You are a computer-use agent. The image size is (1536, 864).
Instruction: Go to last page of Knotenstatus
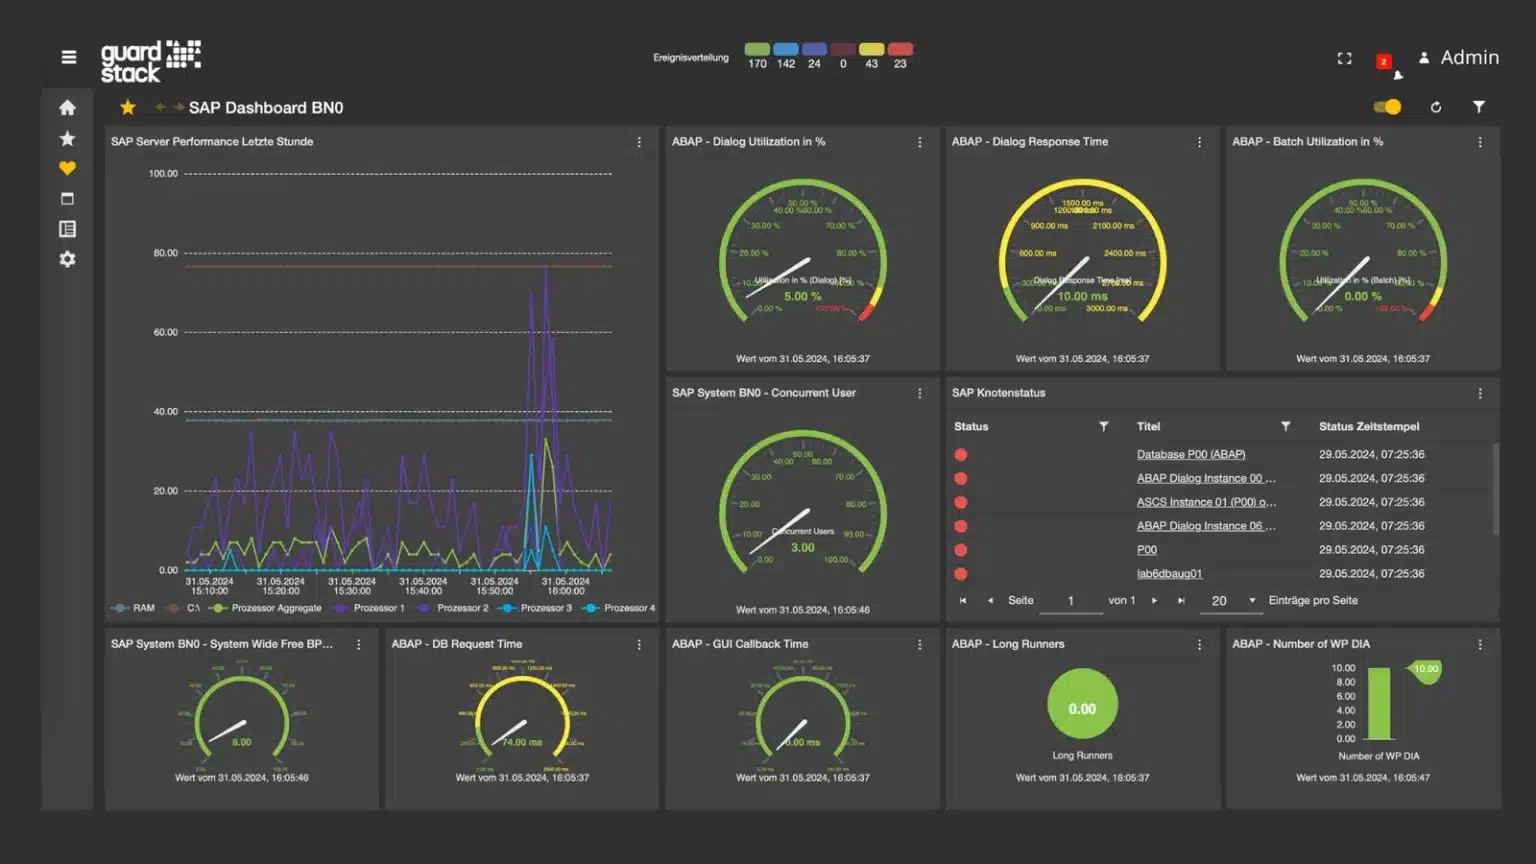pyautogui.click(x=1181, y=601)
